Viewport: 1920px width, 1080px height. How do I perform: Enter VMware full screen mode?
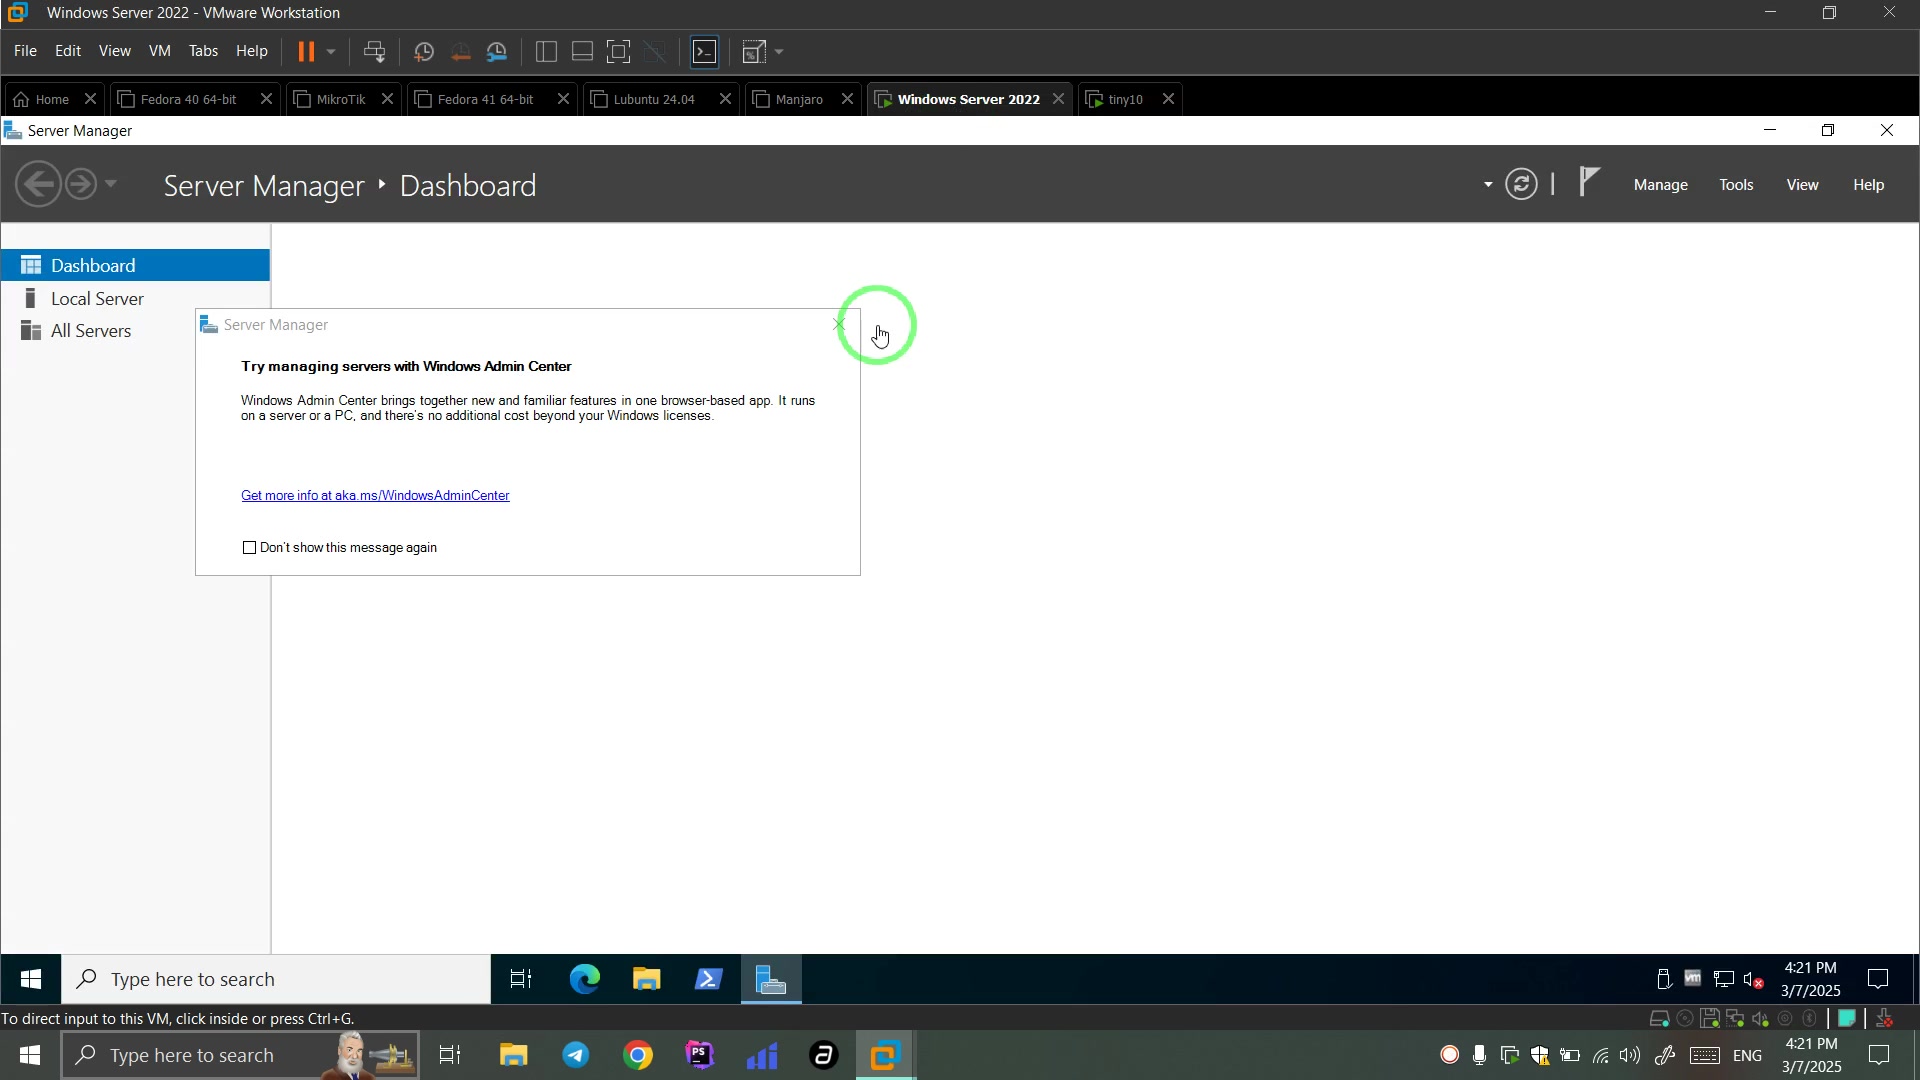click(619, 52)
